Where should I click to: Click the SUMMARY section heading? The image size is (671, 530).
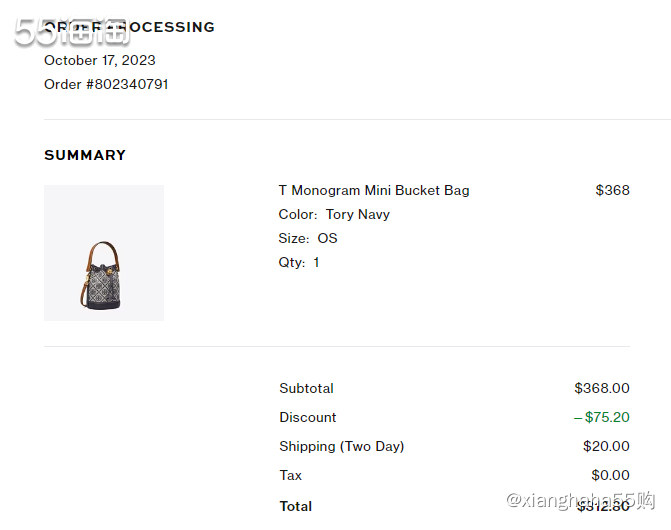pos(85,155)
